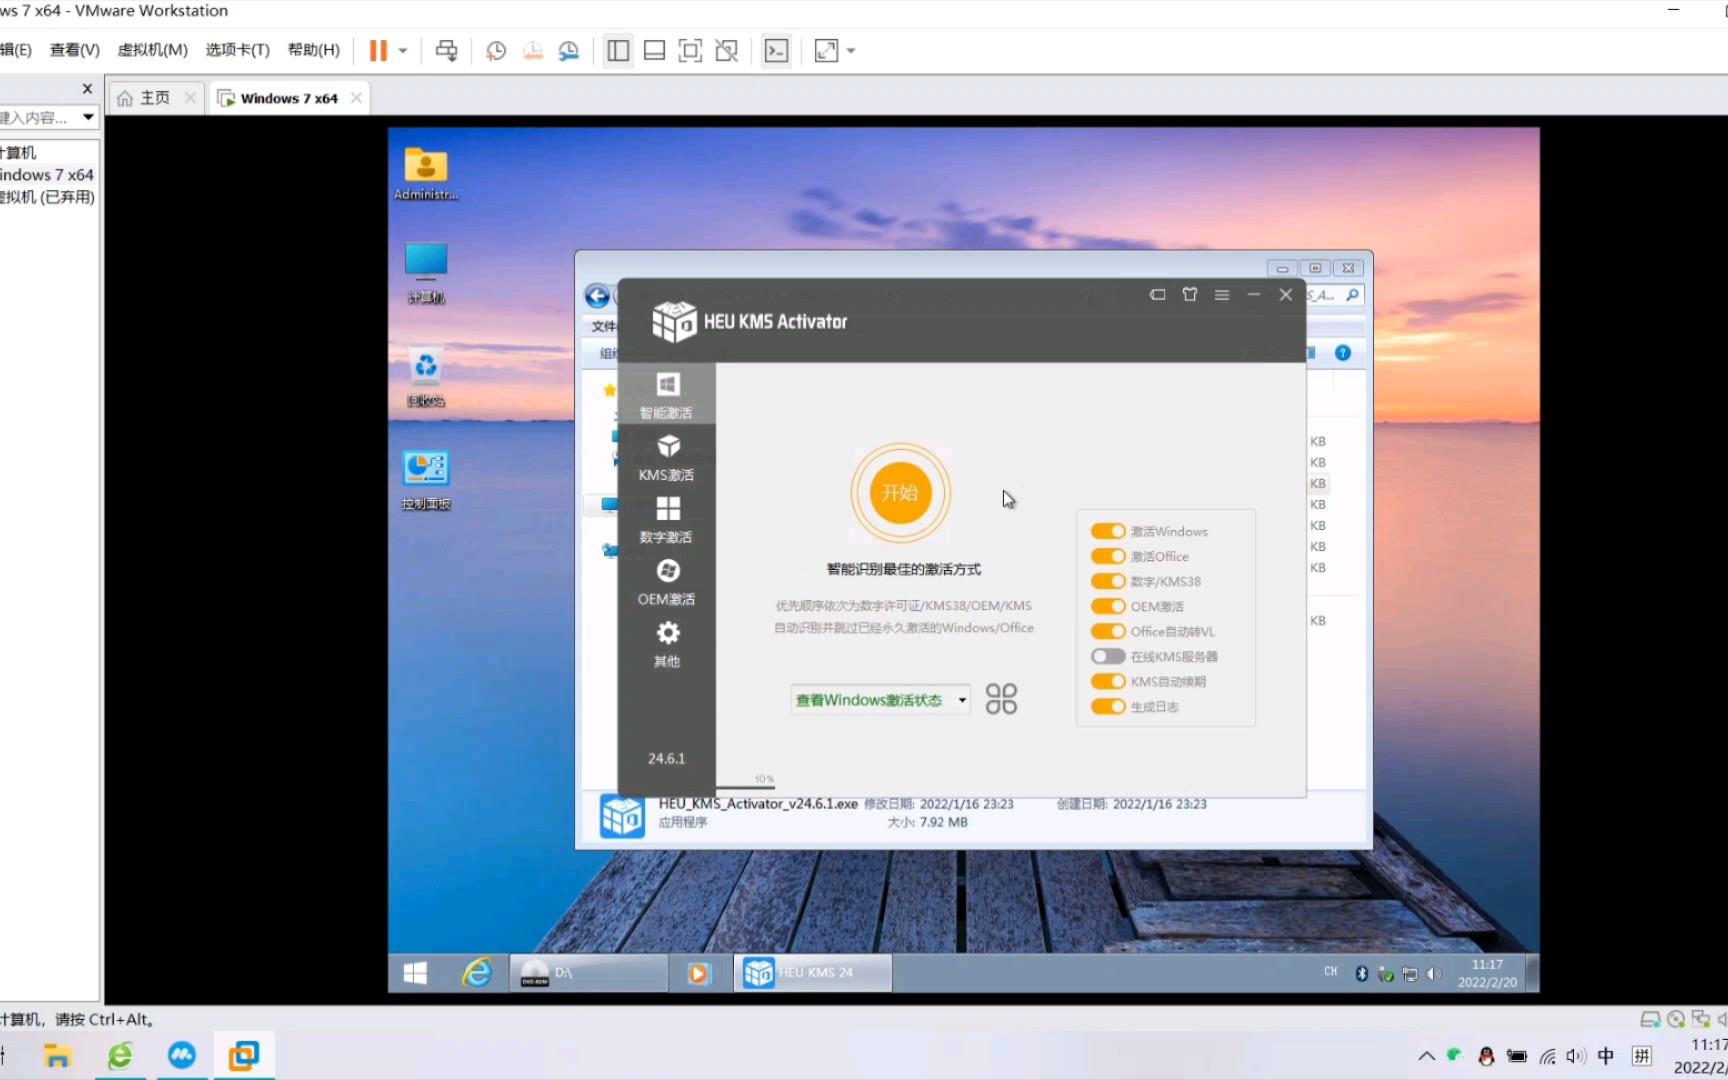This screenshot has width=1728, height=1080.
Task: Open dropdown arrow next to VMware pause button
Action: (403, 51)
